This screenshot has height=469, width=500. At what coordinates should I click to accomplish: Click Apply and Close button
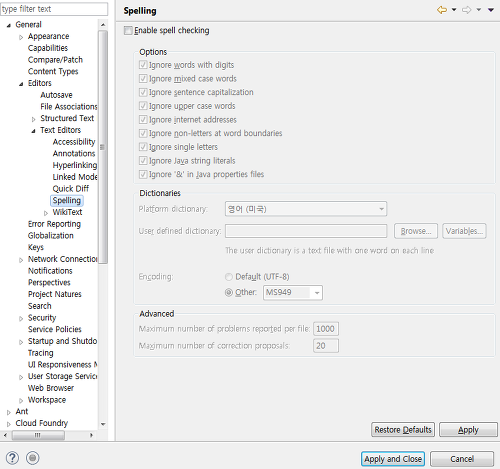393,459
